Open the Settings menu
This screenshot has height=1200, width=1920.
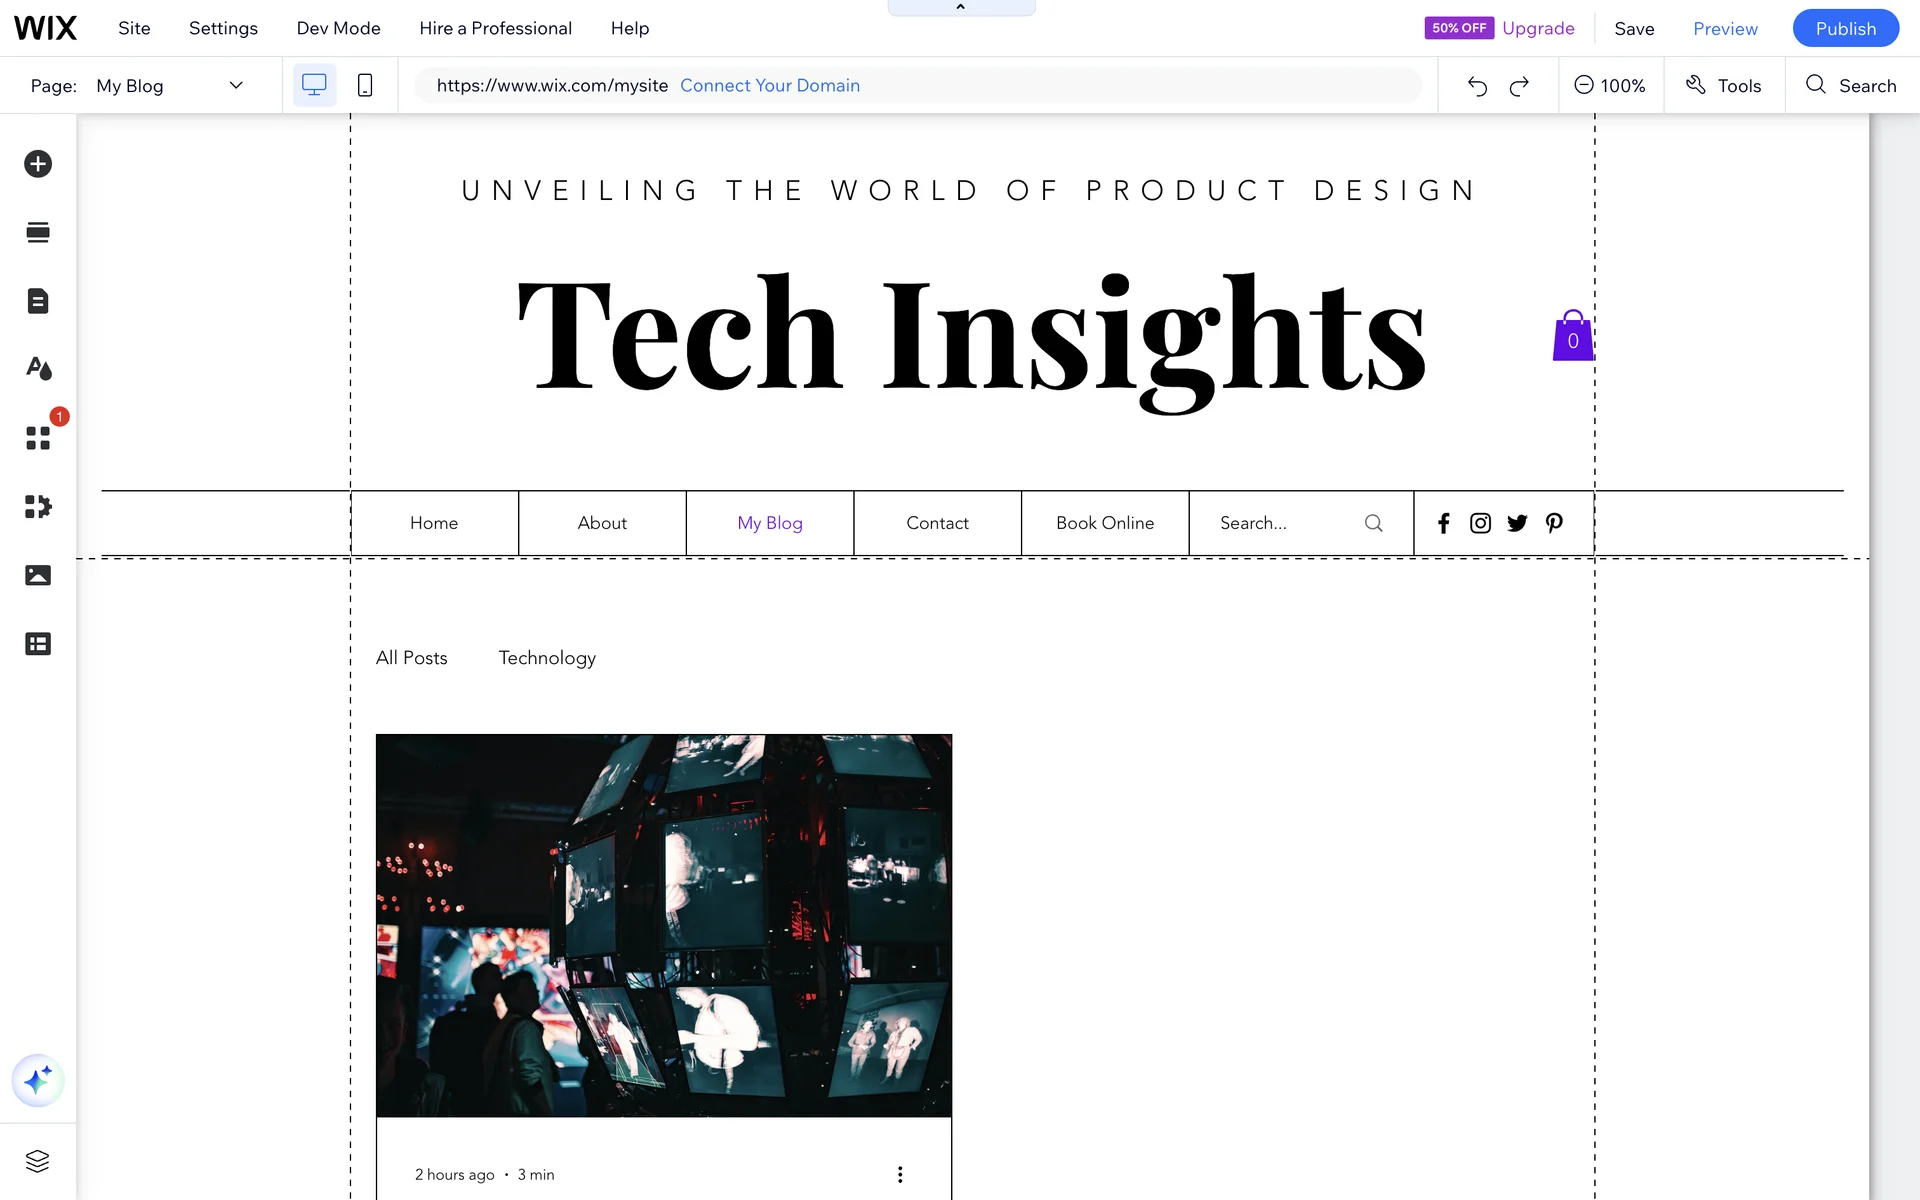coord(223,28)
